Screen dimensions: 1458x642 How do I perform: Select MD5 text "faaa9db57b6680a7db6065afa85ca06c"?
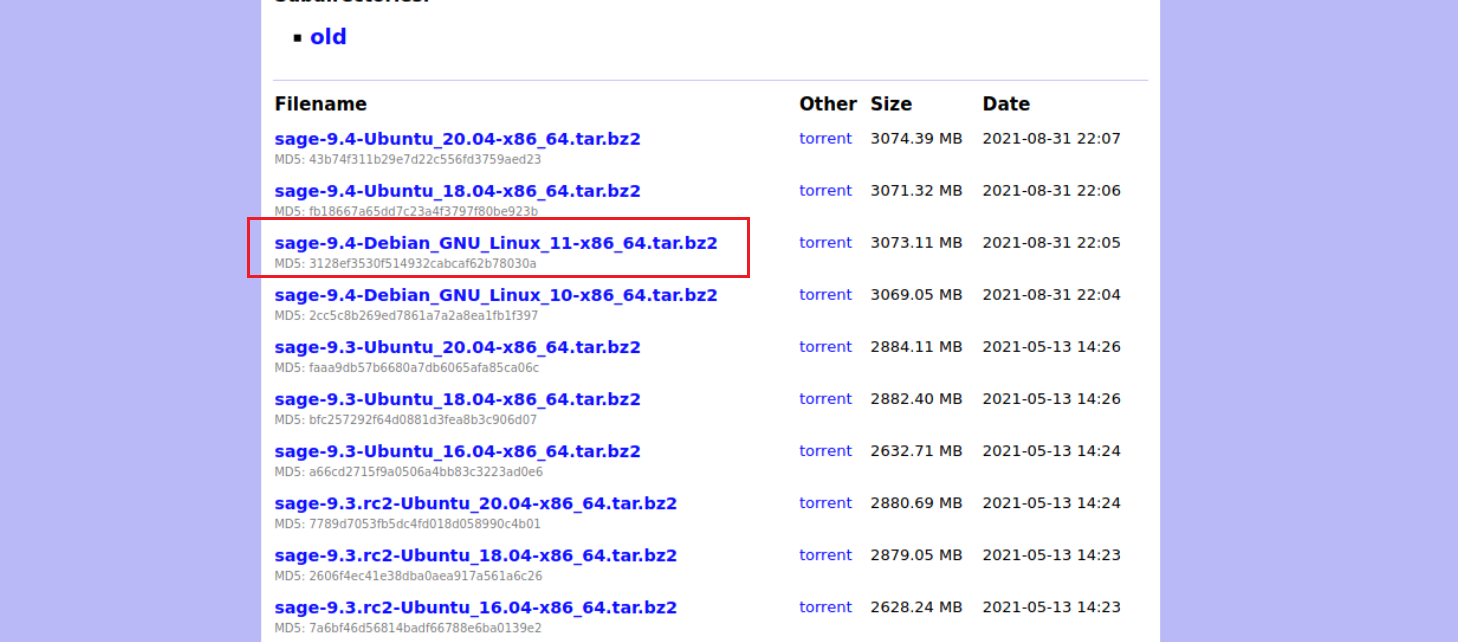click(x=424, y=367)
